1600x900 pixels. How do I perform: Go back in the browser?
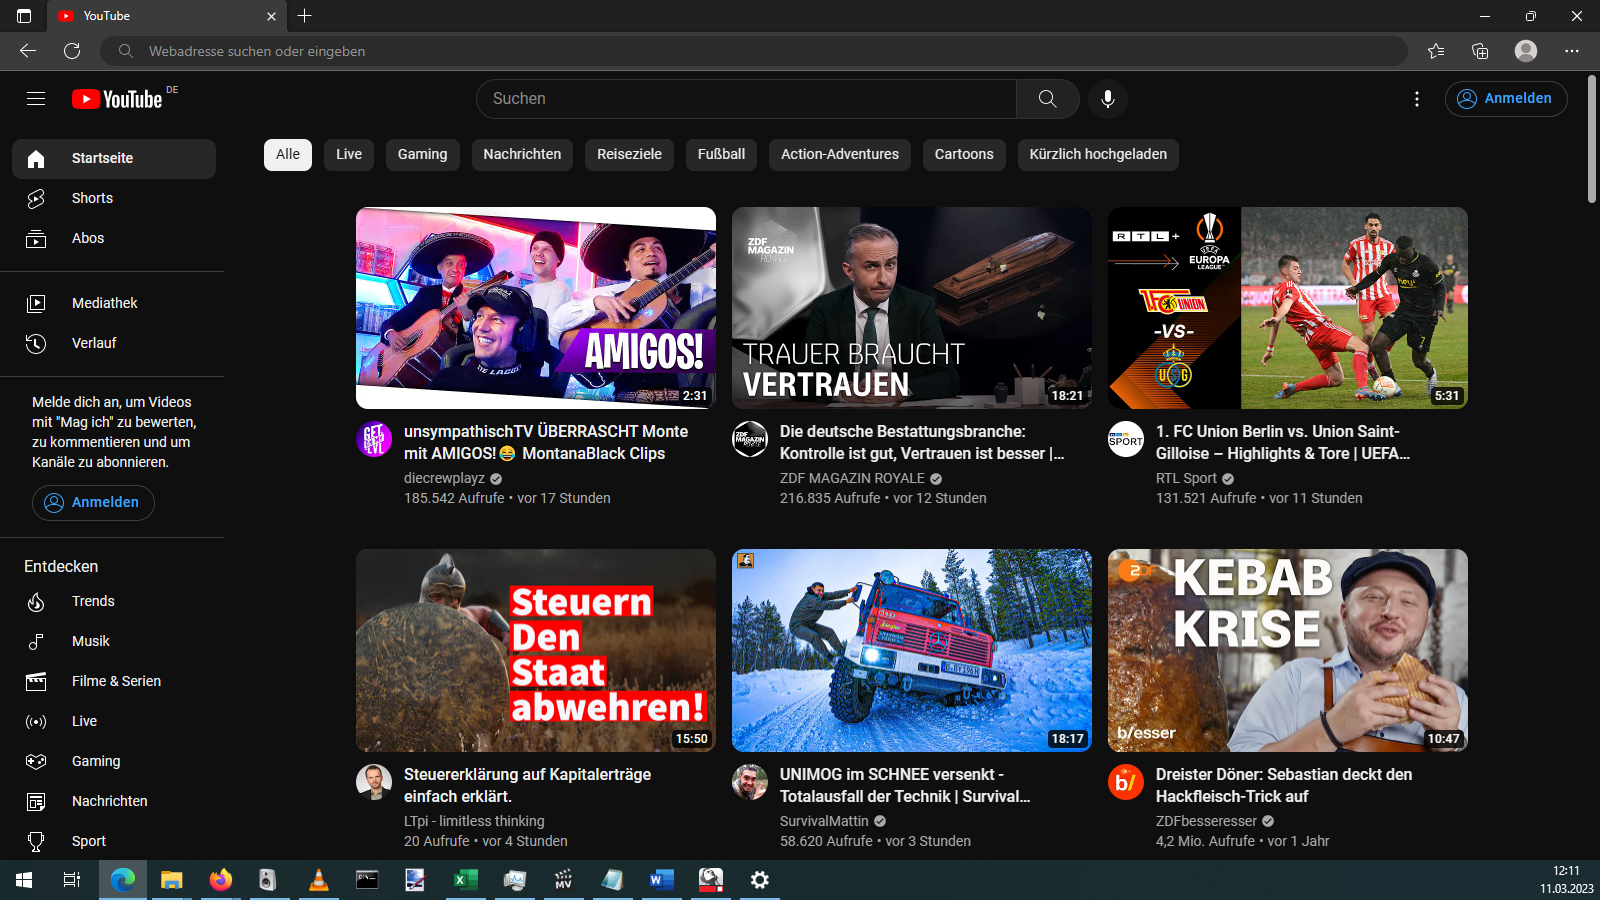28,51
